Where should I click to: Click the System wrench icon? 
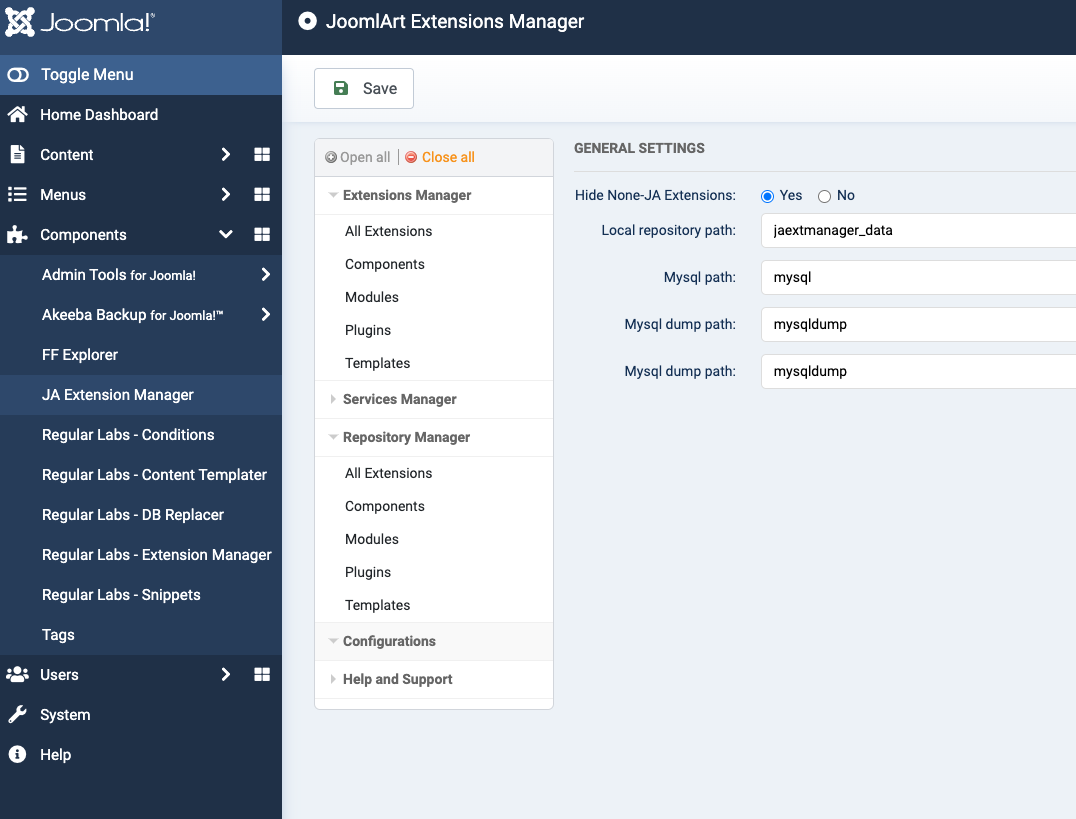[x=17, y=714]
